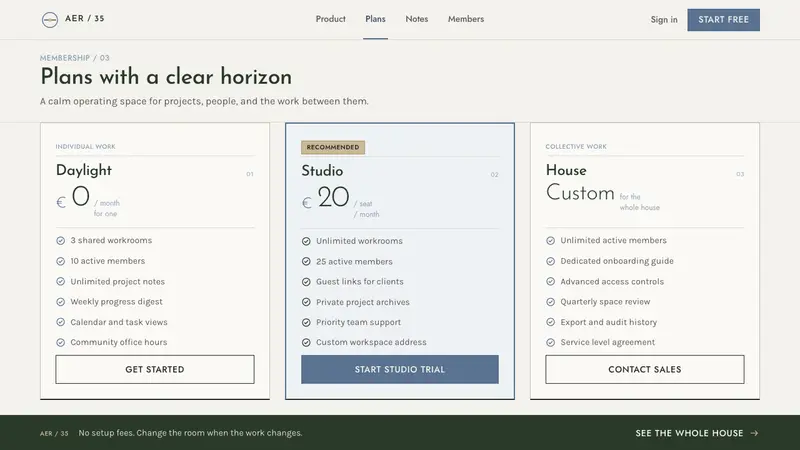The height and width of the screenshot is (450, 800).
Task: Click the MEMBERSHIP / 03 breadcrumb text
Action: point(74,58)
